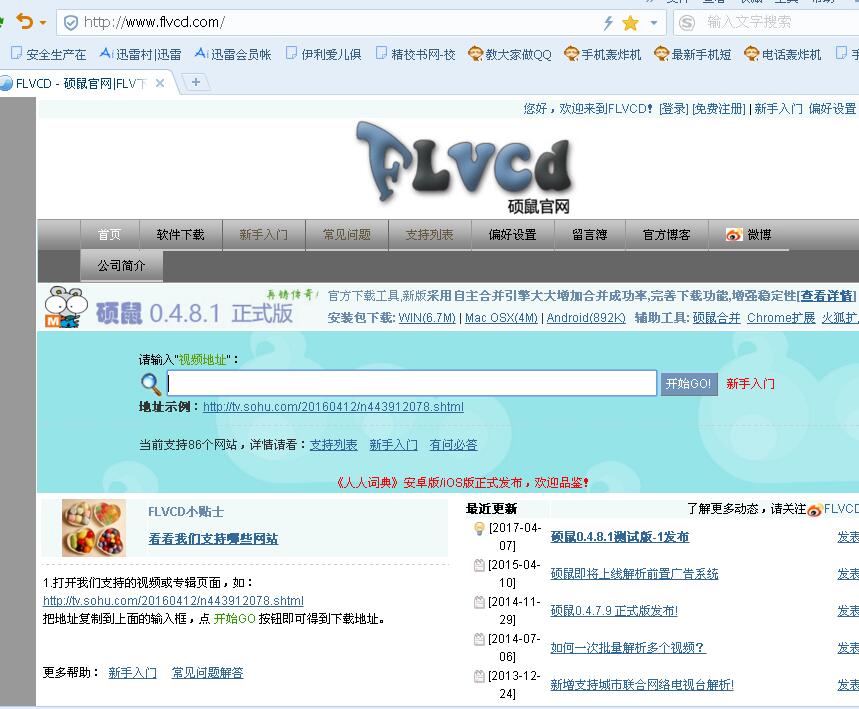859x709 pixels.
Task: Close the FLVCD browser tab
Action: [x=160, y=83]
